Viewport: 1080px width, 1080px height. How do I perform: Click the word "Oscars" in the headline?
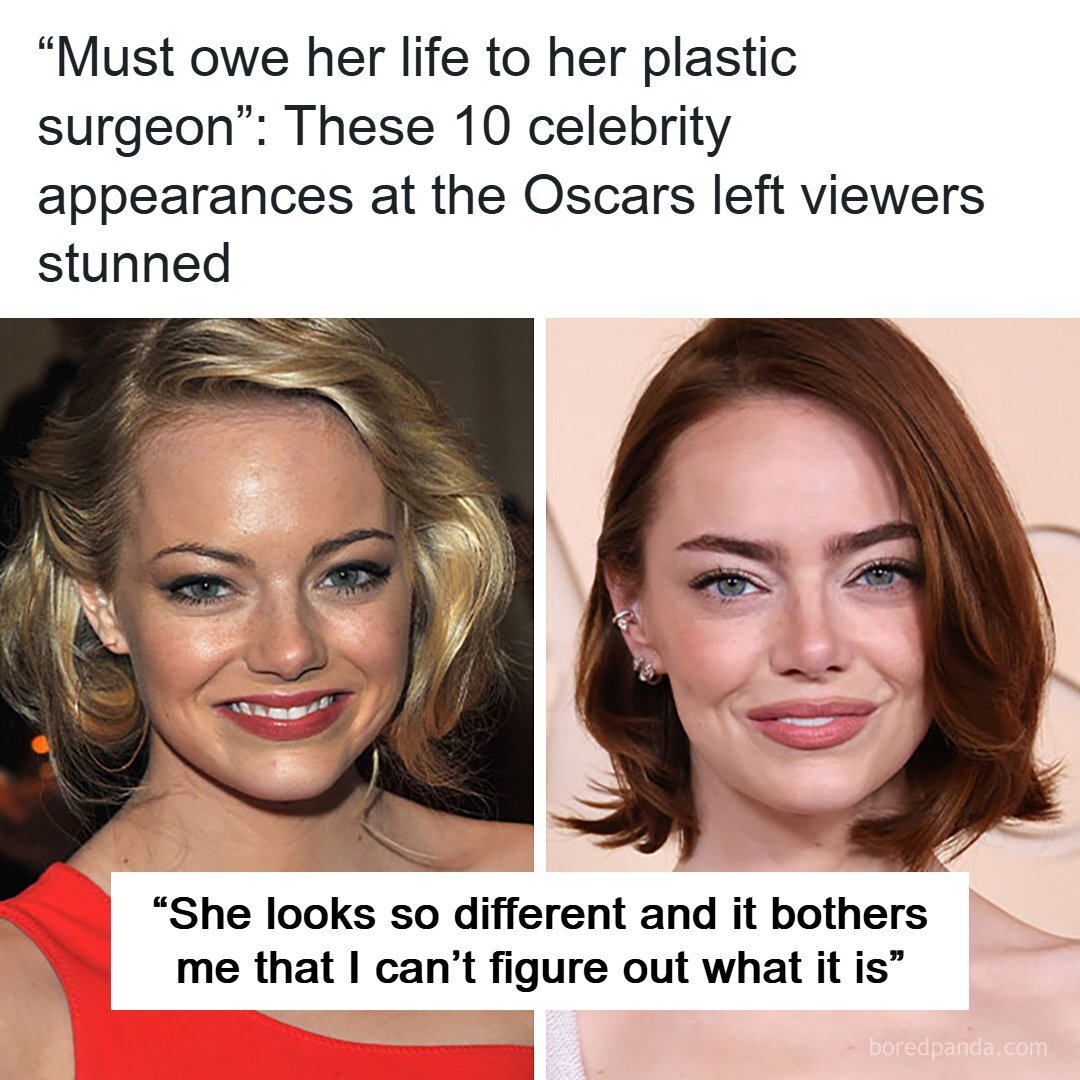point(609,196)
